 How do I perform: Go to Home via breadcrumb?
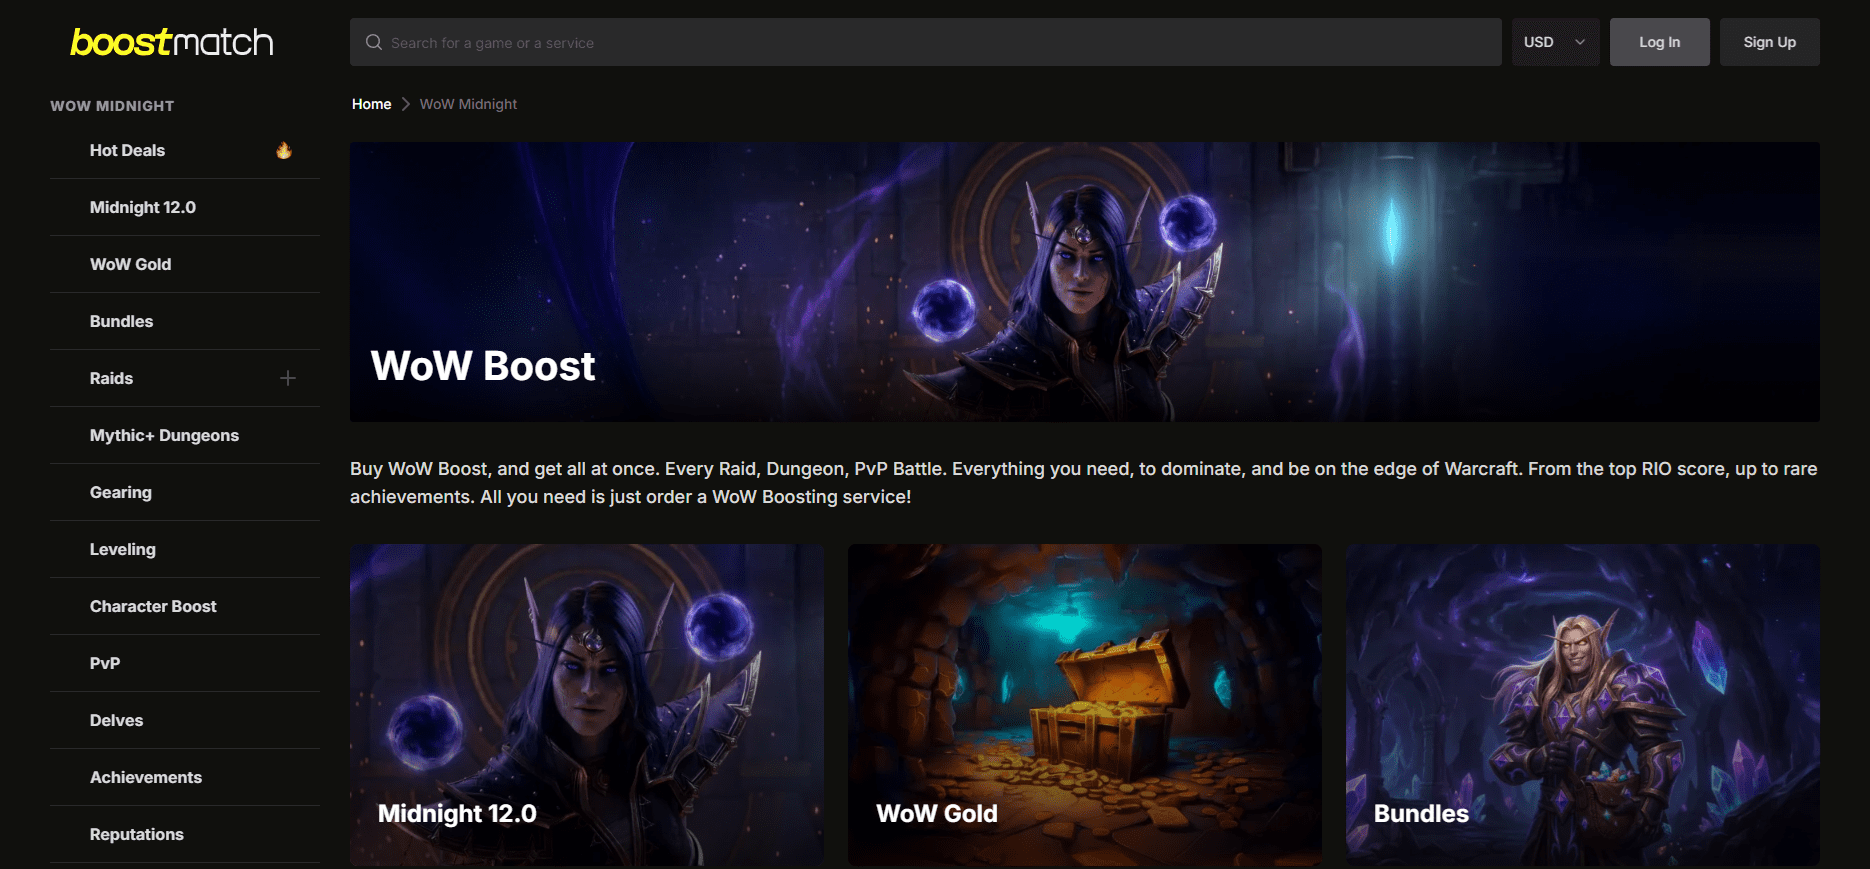371,104
